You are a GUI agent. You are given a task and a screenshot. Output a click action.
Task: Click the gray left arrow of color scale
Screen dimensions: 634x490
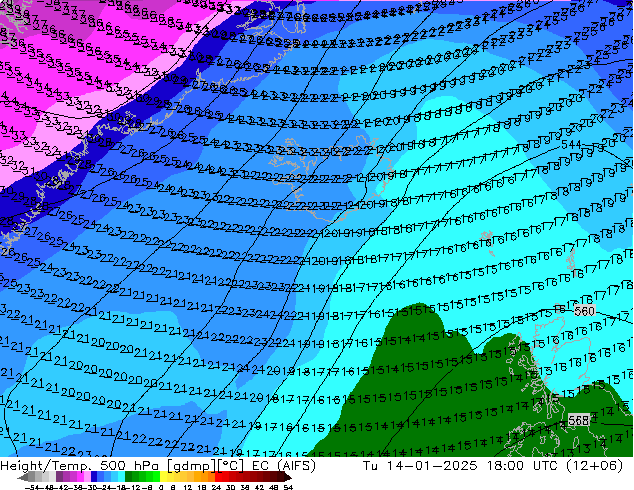22,477
